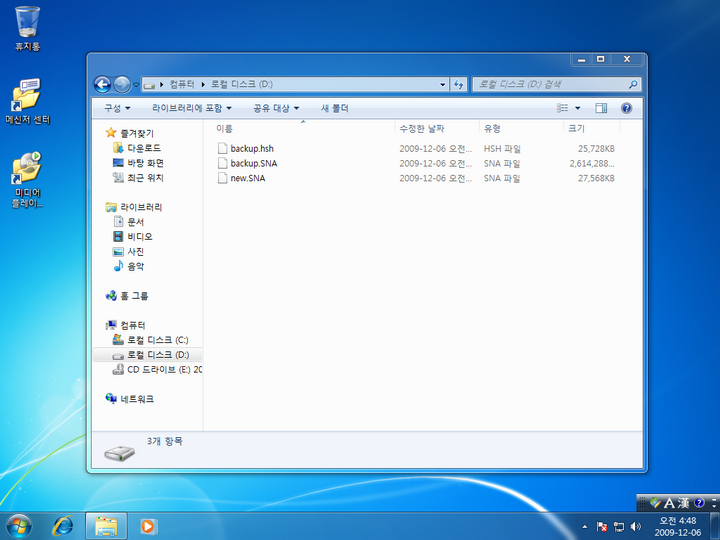Open the 공유 대상 menu
The width and height of the screenshot is (720, 540).
276,108
